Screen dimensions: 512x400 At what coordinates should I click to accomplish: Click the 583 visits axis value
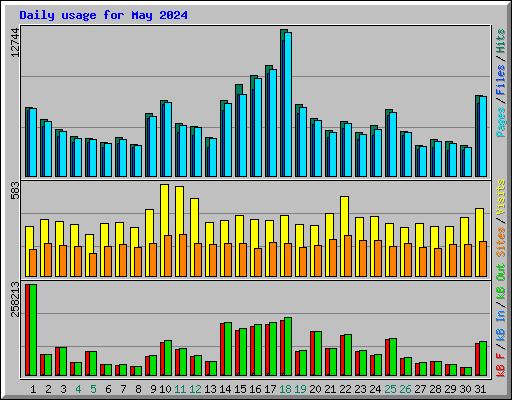[15, 190]
